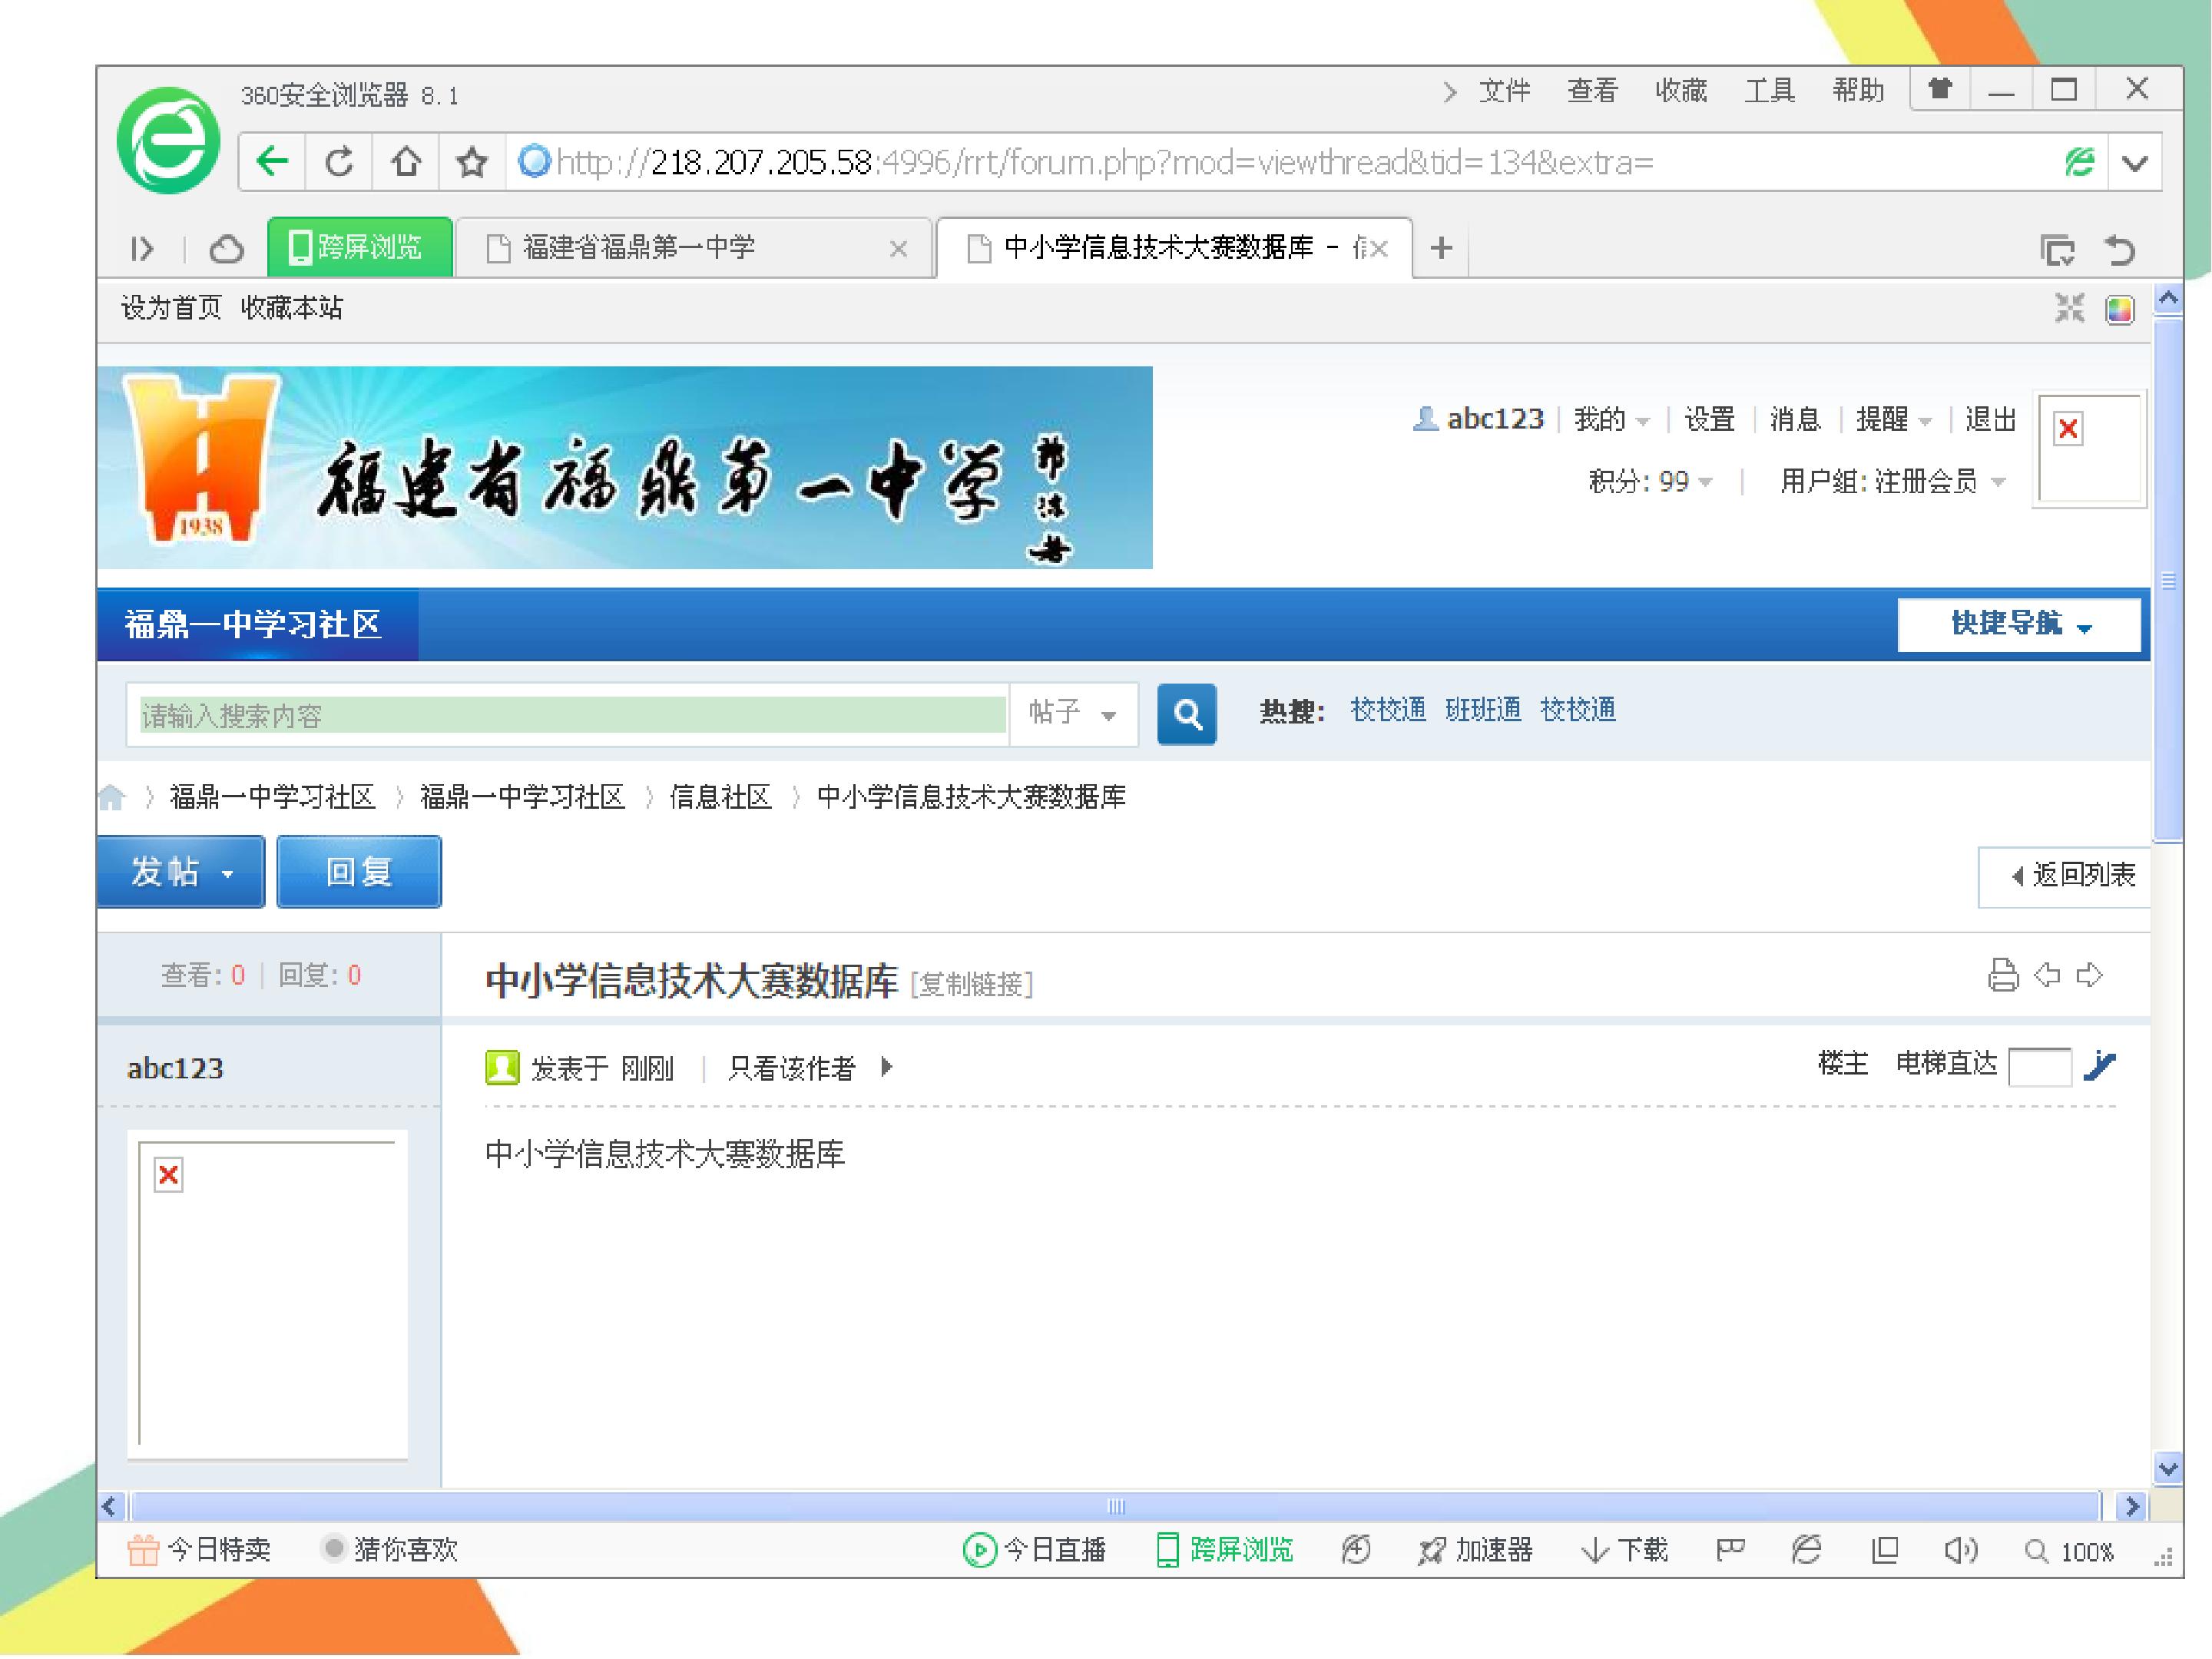Click the forum search magnifier button
Image resolution: width=2212 pixels, height=1659 pixels.
1187,714
